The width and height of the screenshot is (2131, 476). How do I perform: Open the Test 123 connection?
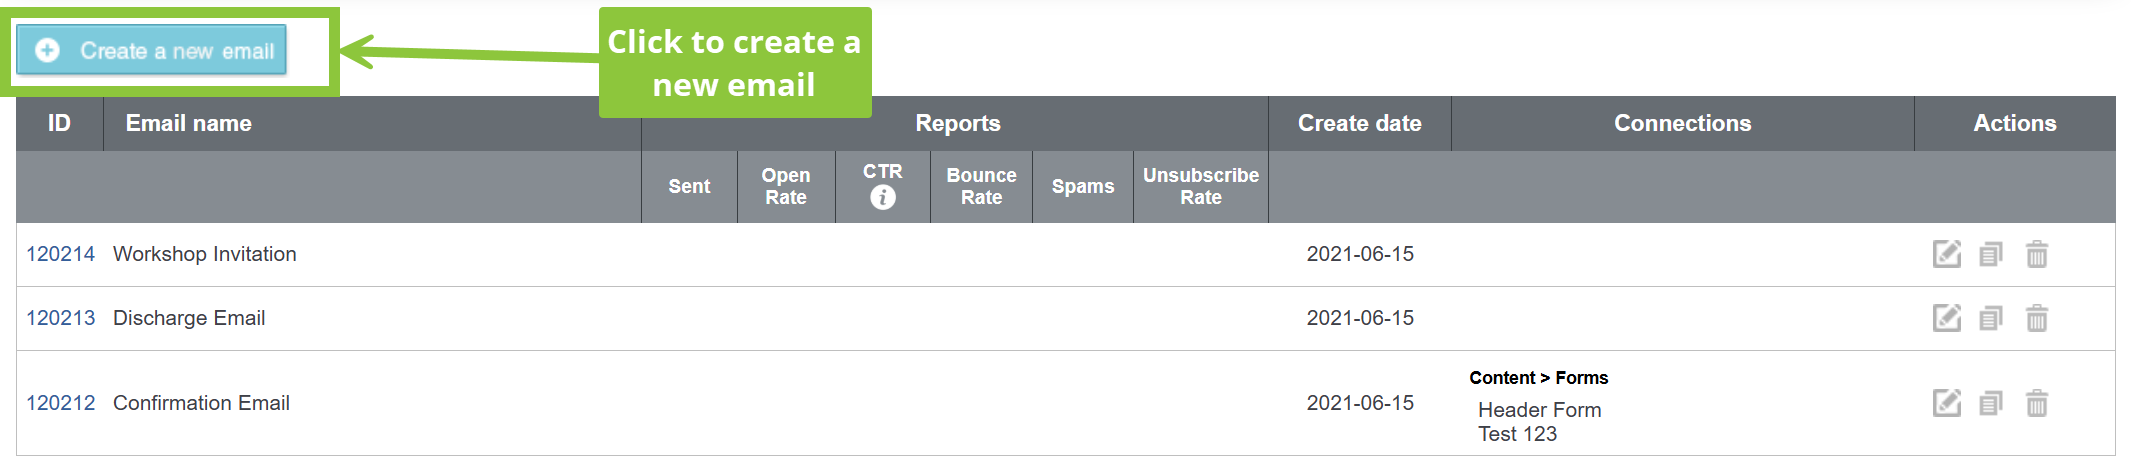[1517, 434]
